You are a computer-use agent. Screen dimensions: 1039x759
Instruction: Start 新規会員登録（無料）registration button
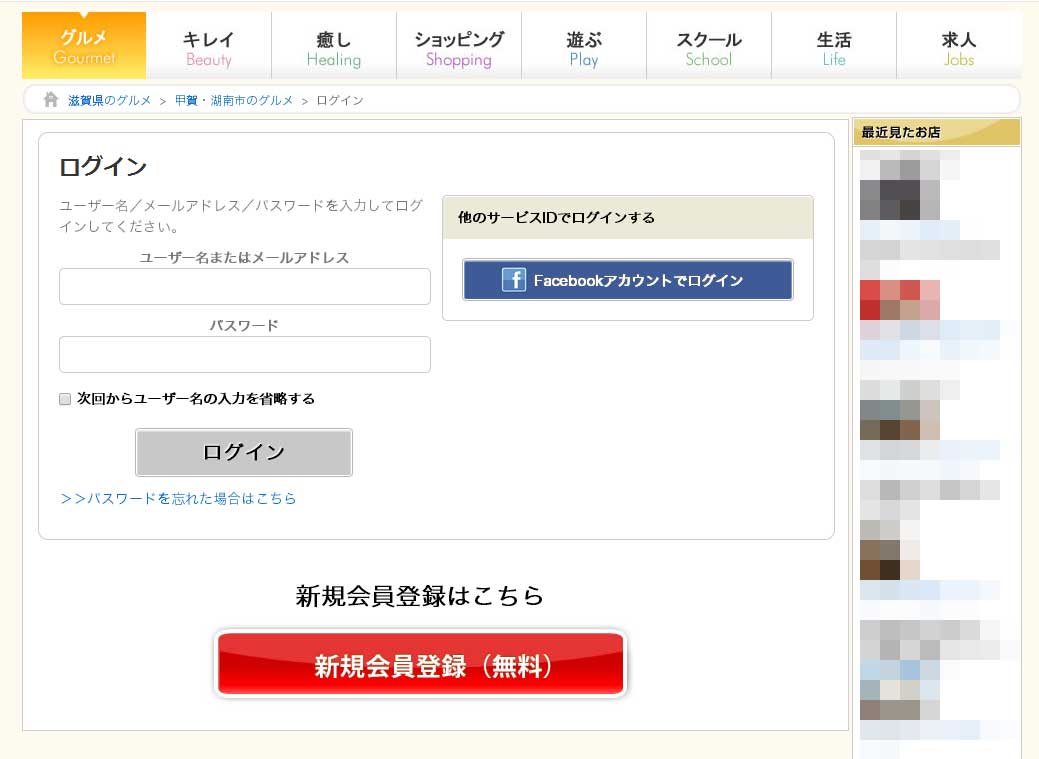click(421, 664)
